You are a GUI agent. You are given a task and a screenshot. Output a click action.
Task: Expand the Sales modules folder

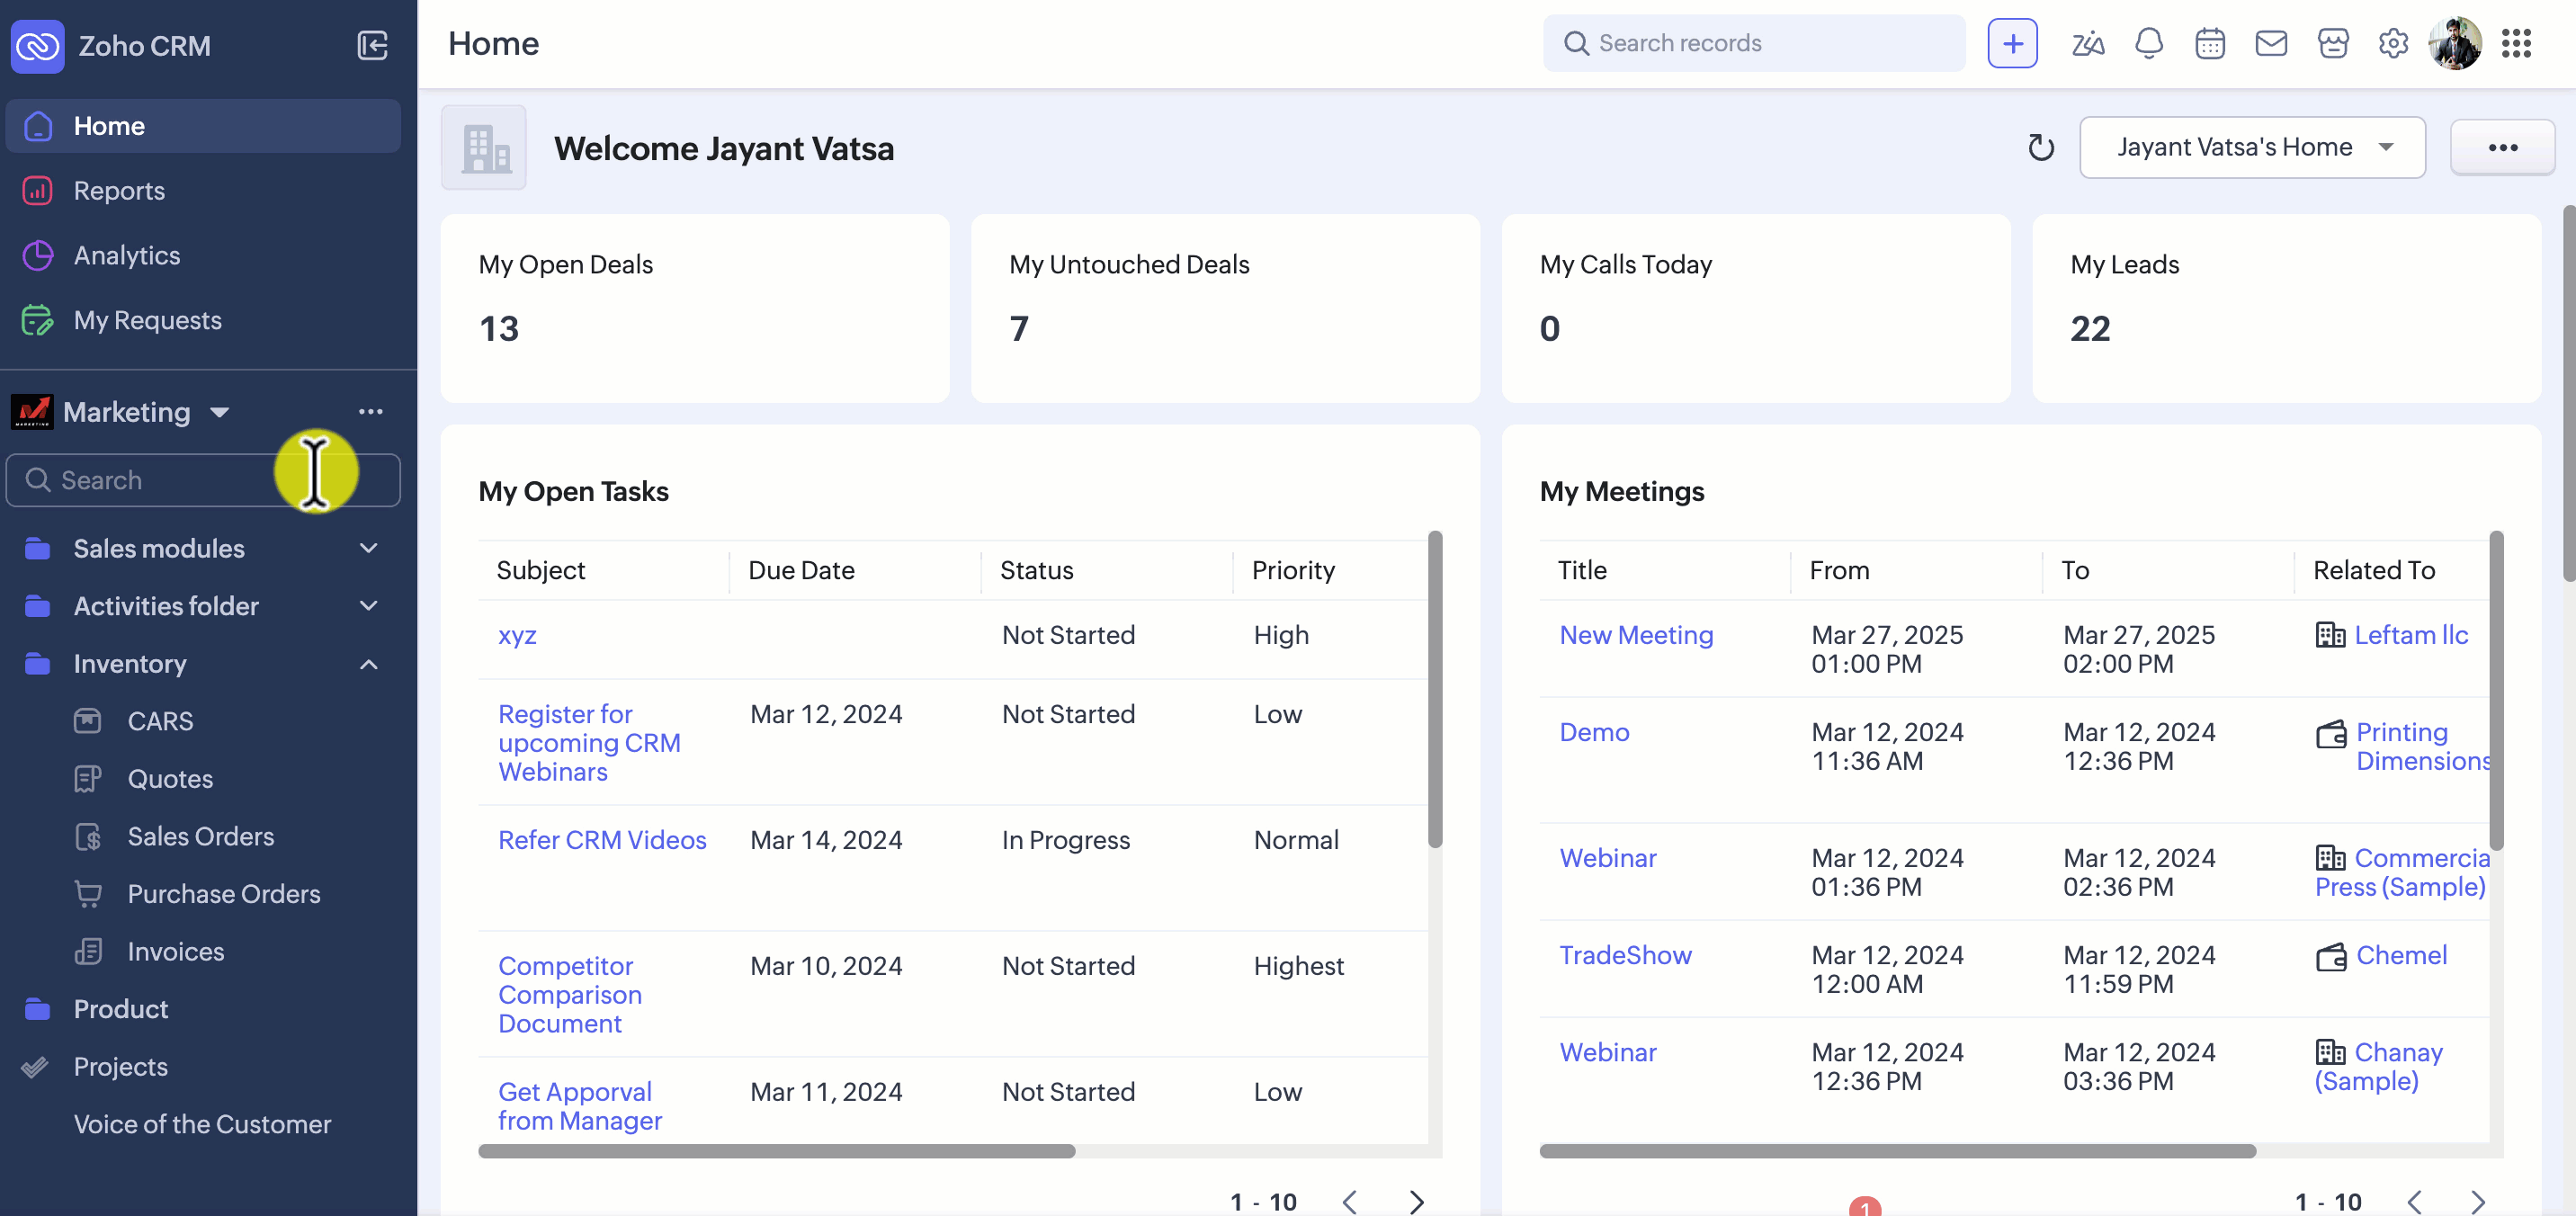pos(368,548)
